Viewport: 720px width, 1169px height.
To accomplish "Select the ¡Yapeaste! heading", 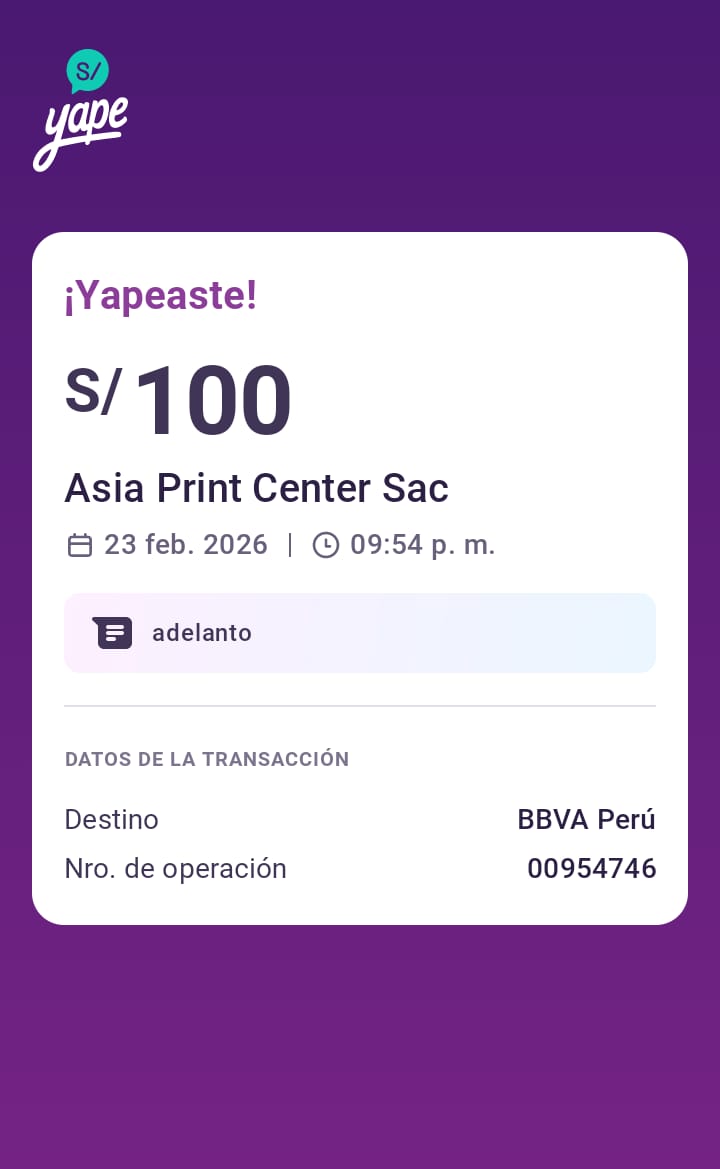I will [161, 295].
